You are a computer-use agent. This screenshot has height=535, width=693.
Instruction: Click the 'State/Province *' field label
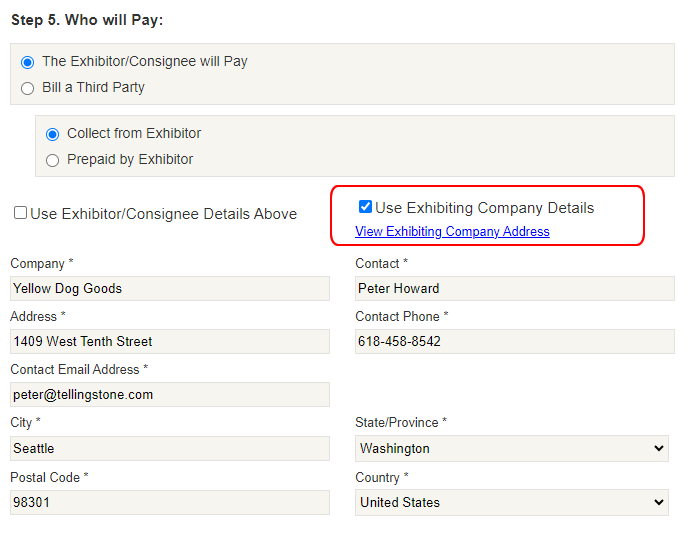pyautogui.click(x=401, y=423)
